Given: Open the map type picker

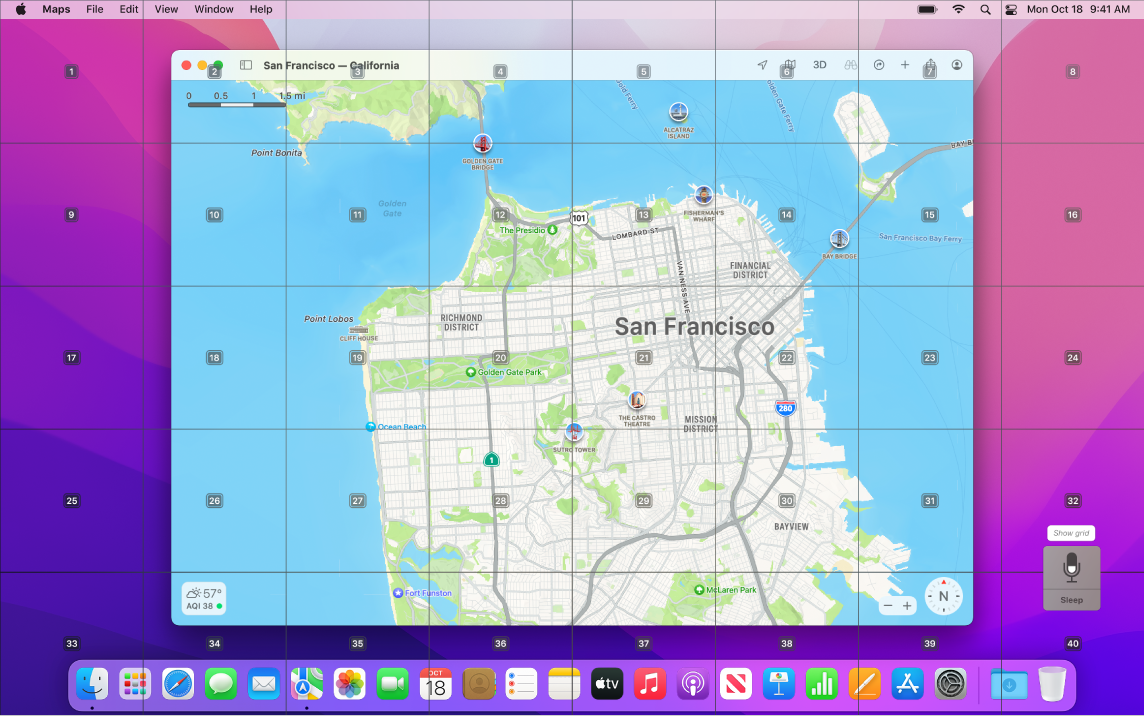Looking at the screenshot, I should 789,64.
